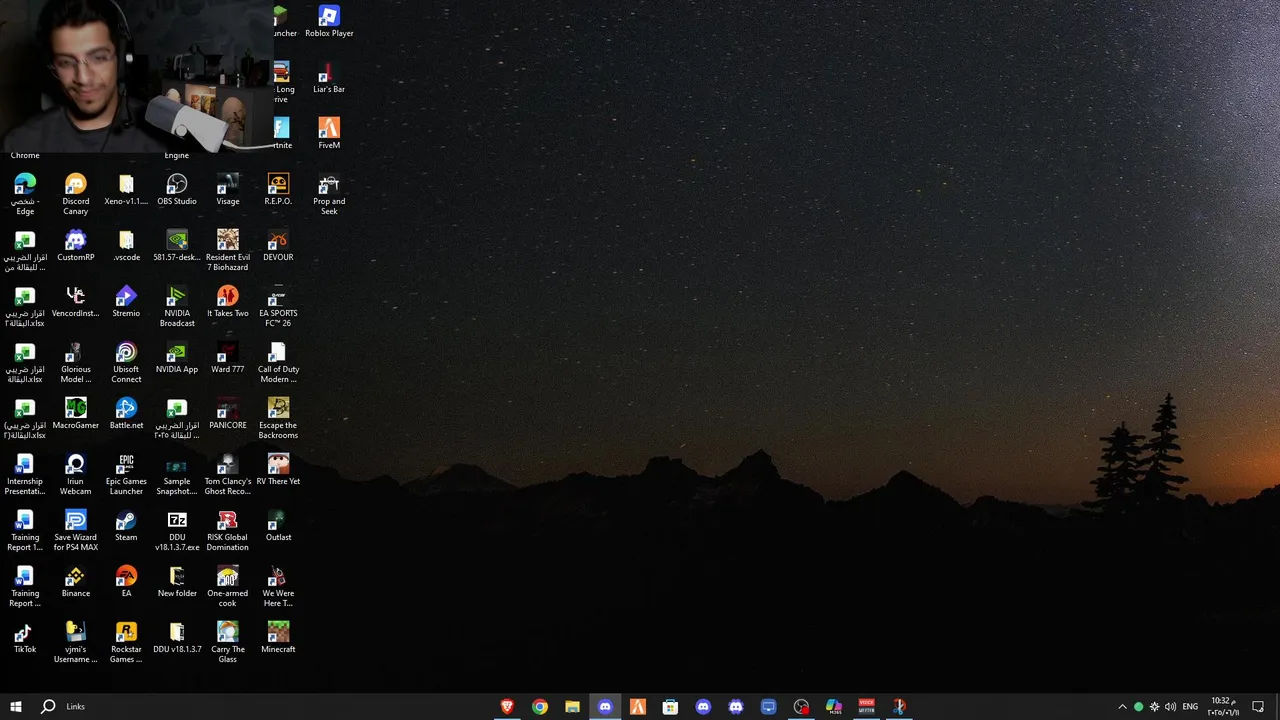Open Rockstar Games Launcher shortcut
The width and height of the screenshot is (1280, 720).
point(126,642)
